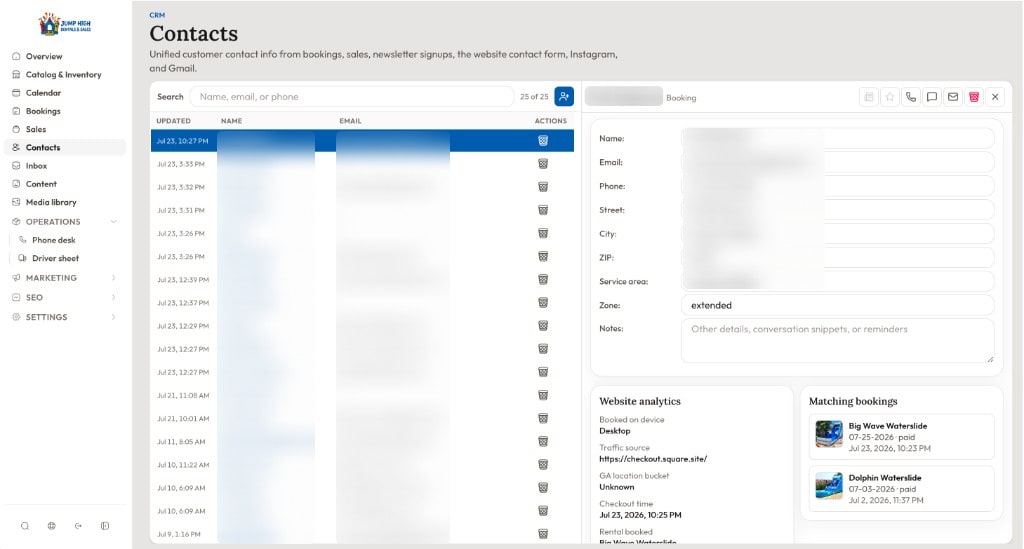Call the contact using the phone icon
Screen dimensions: 1024x549
[910, 97]
